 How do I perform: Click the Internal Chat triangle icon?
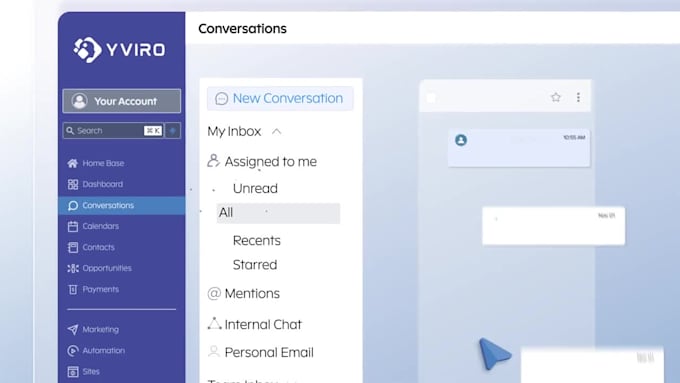point(214,324)
